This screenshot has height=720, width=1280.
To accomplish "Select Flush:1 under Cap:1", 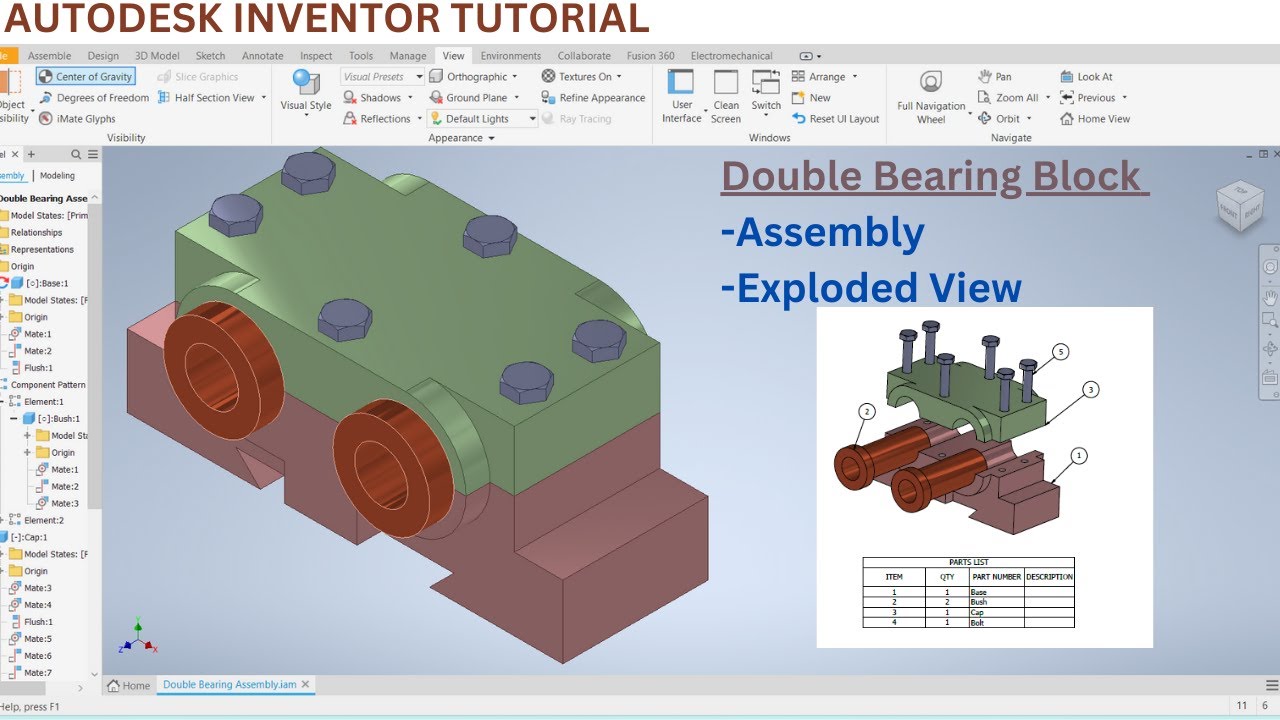I will point(38,622).
